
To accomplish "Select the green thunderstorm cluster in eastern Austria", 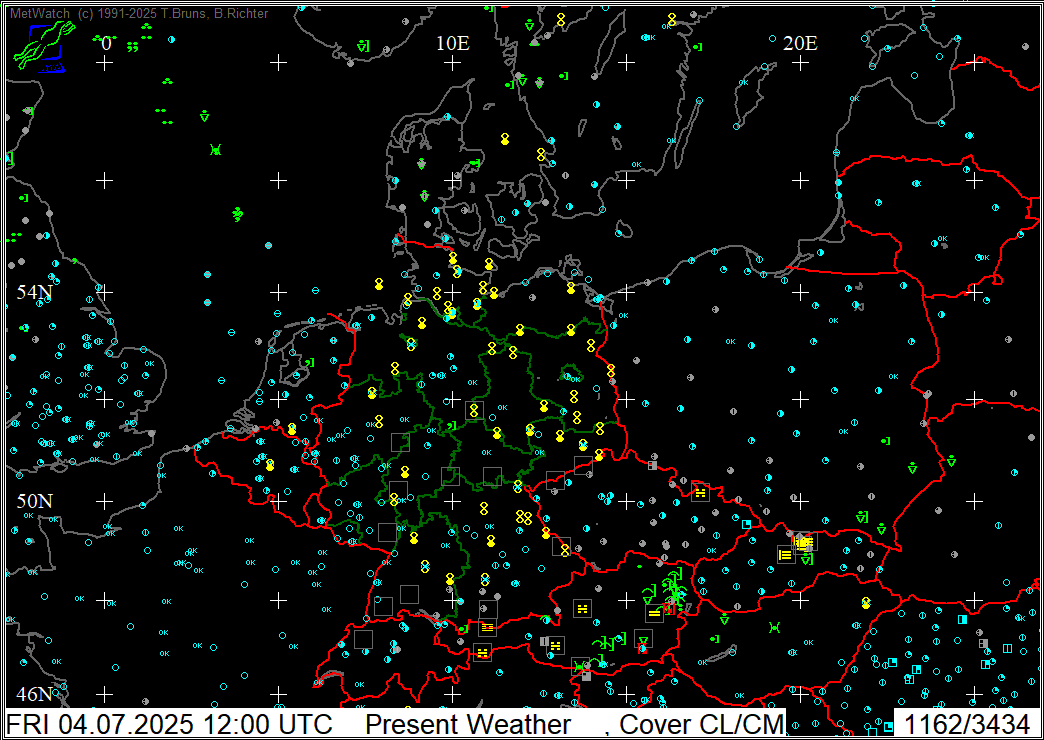I will click(676, 588).
